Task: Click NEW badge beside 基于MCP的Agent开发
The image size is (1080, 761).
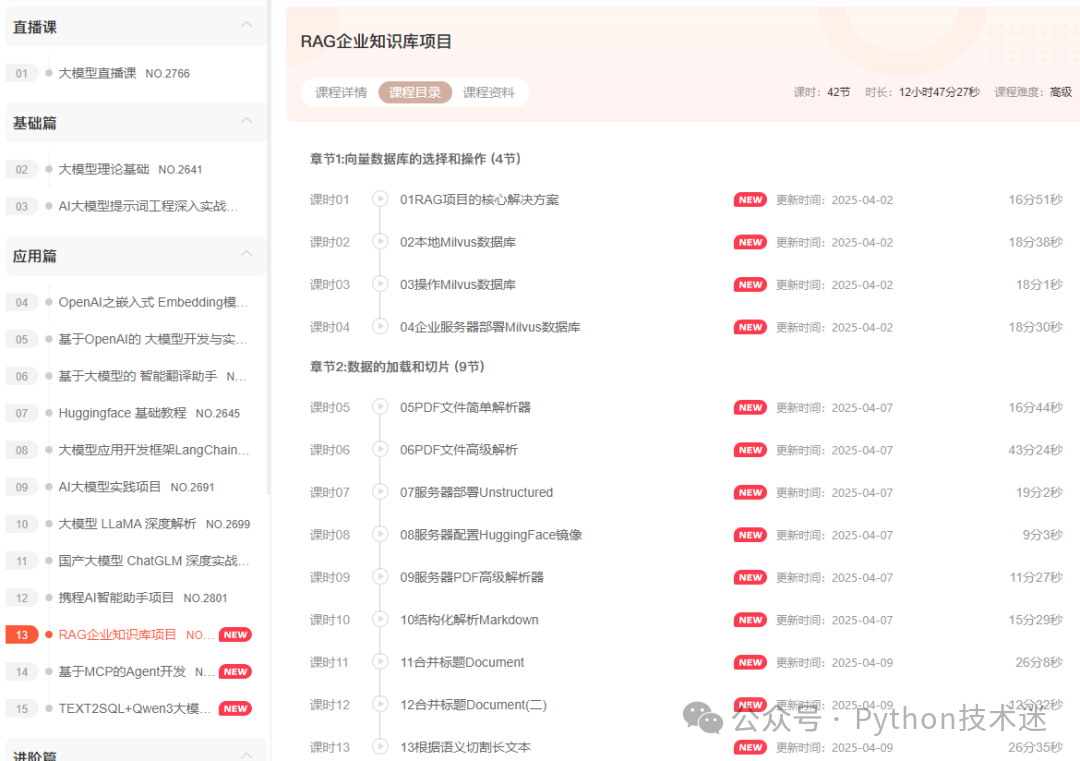Action: (x=235, y=671)
